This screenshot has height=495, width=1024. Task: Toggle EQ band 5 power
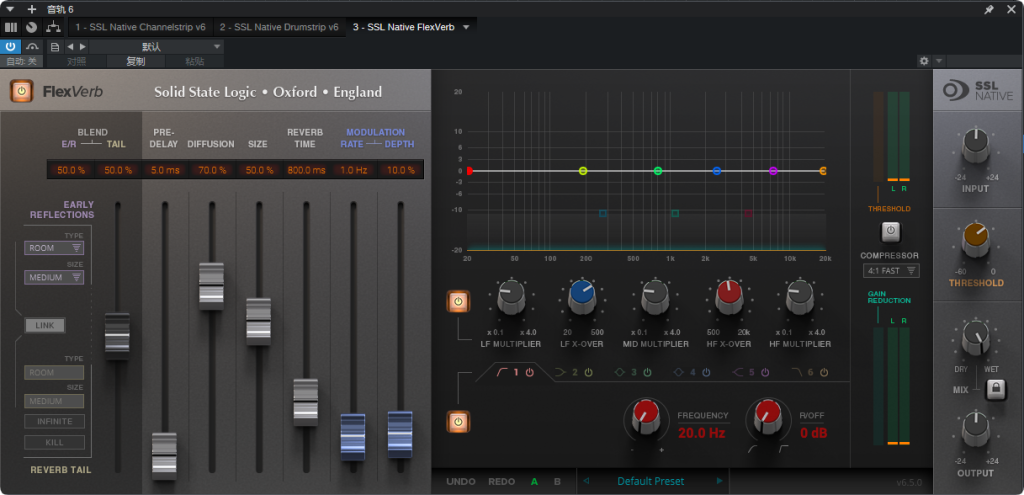[x=765, y=372]
